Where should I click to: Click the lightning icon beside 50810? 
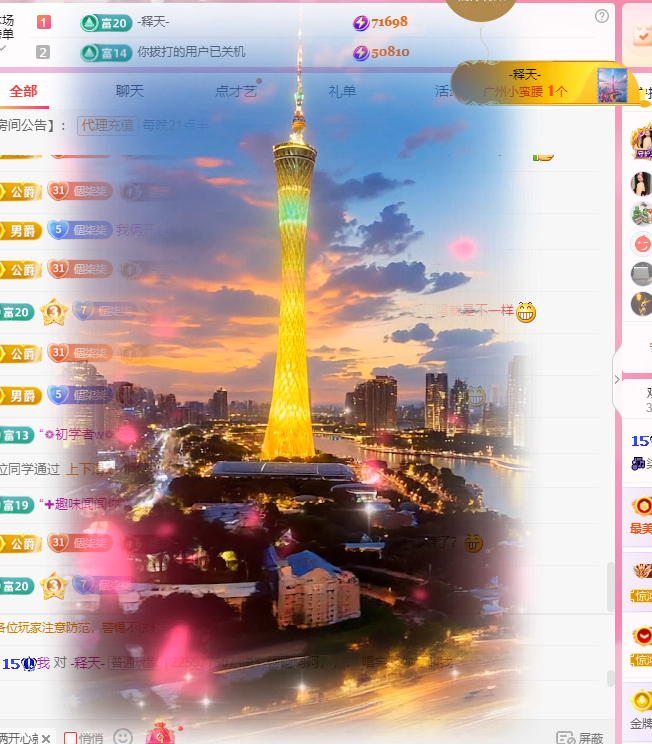point(361,52)
